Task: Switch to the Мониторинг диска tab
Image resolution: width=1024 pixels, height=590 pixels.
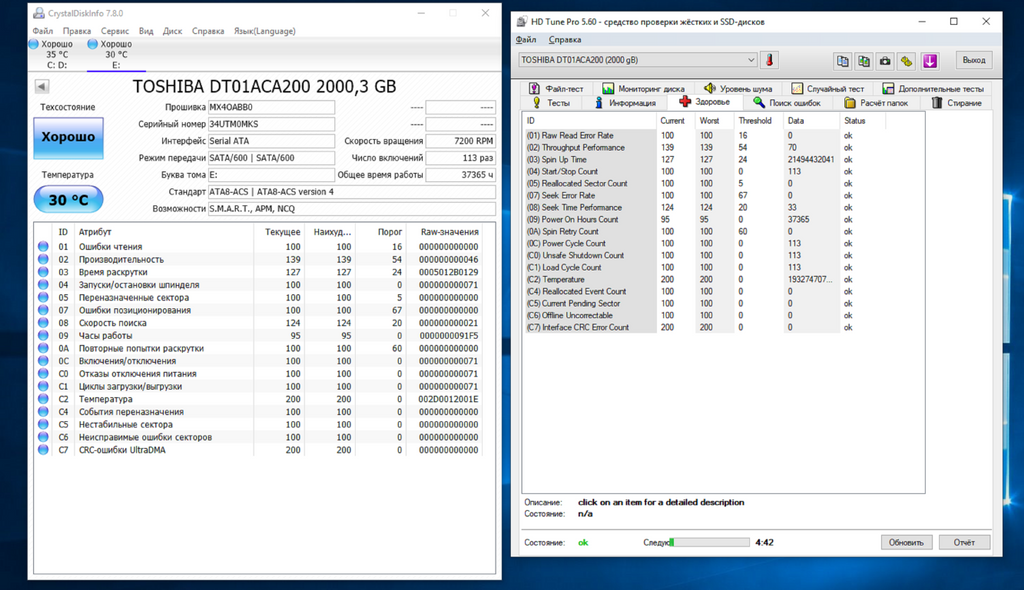Action: pyautogui.click(x=643, y=88)
